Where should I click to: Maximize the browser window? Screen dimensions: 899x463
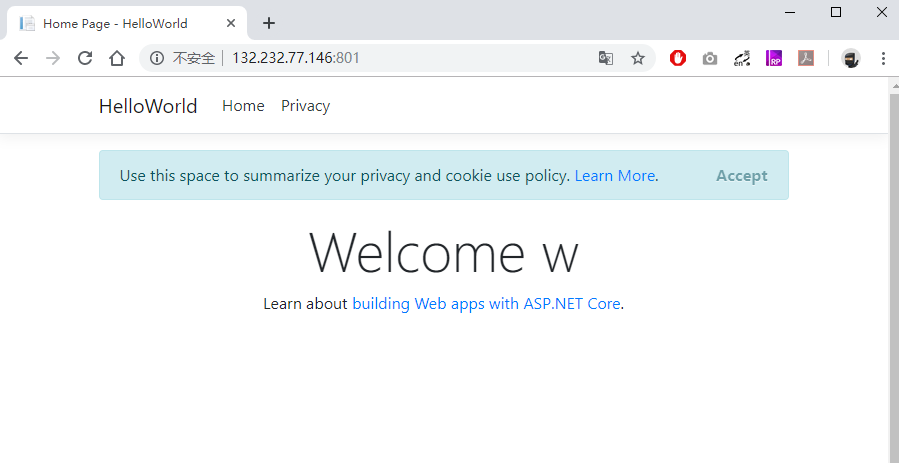(x=836, y=12)
